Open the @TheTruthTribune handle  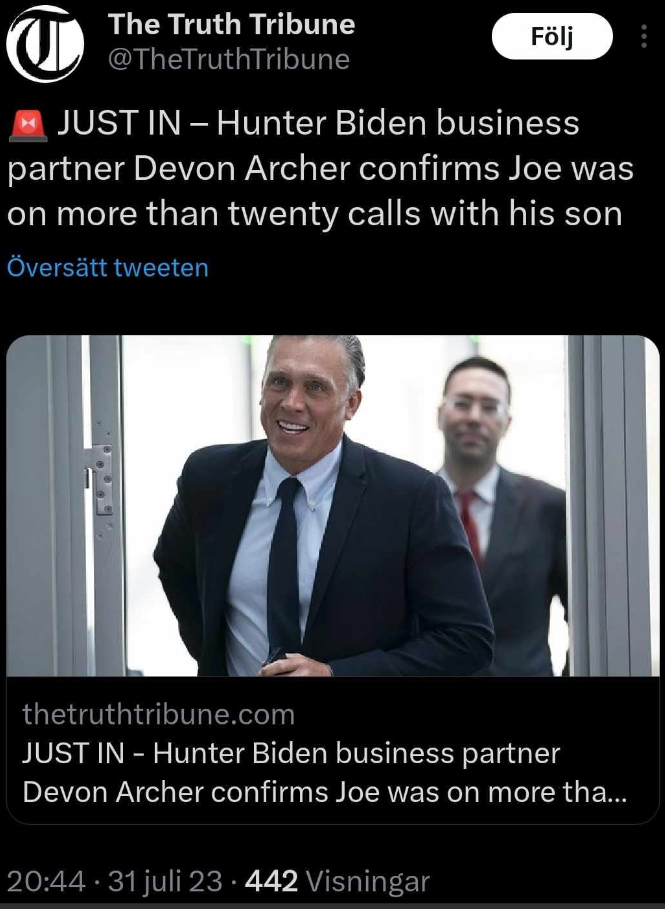coord(228,60)
